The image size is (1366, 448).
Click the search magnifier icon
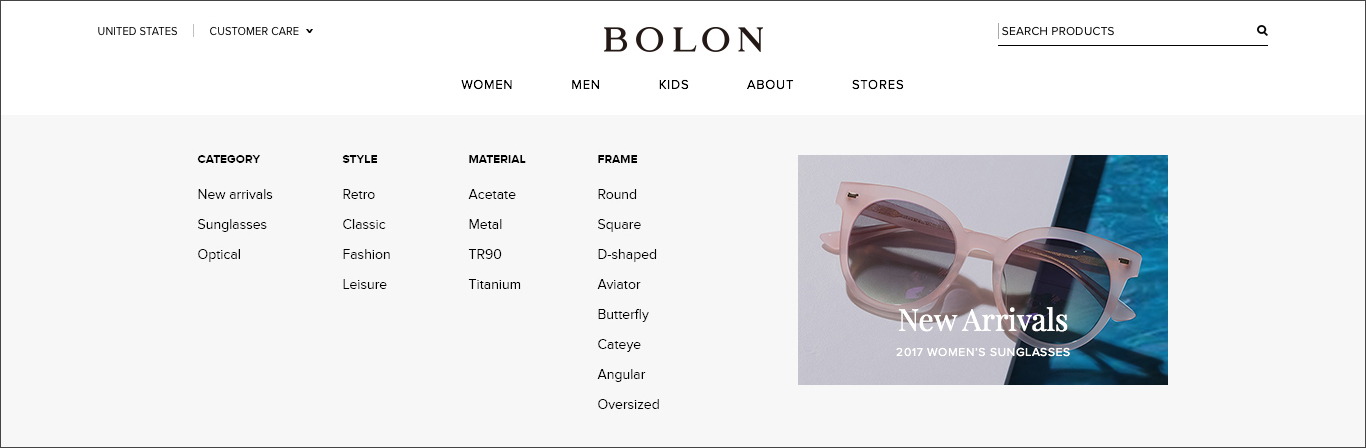point(1262,31)
